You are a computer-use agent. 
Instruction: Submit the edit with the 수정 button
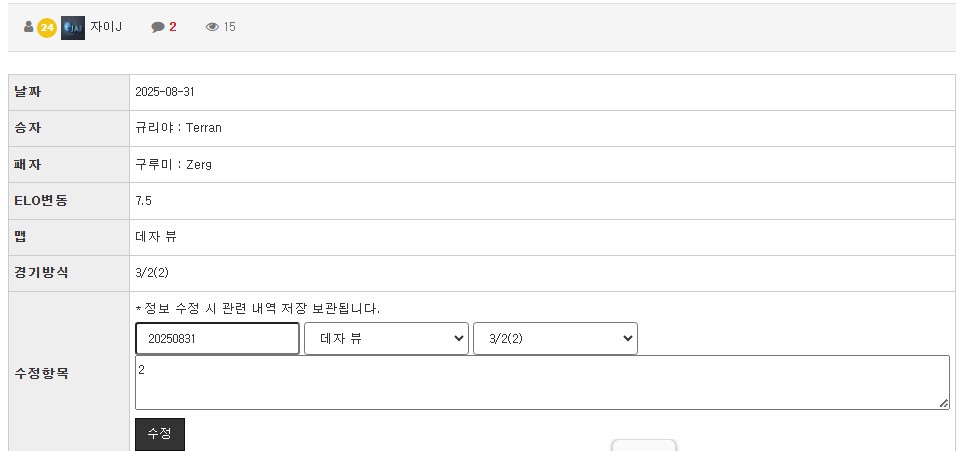click(160, 434)
